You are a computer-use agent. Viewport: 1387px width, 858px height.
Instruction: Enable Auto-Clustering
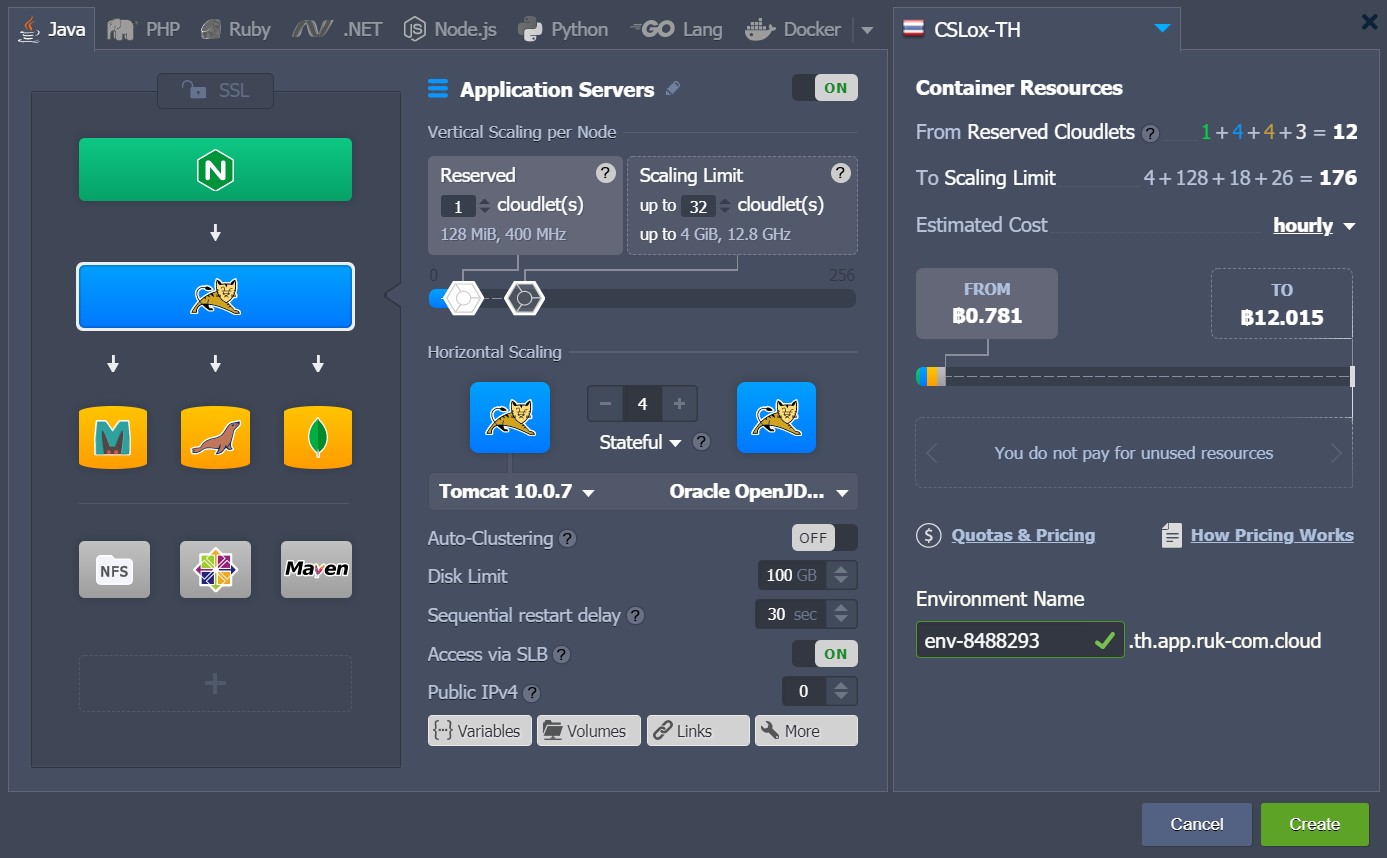[824, 537]
